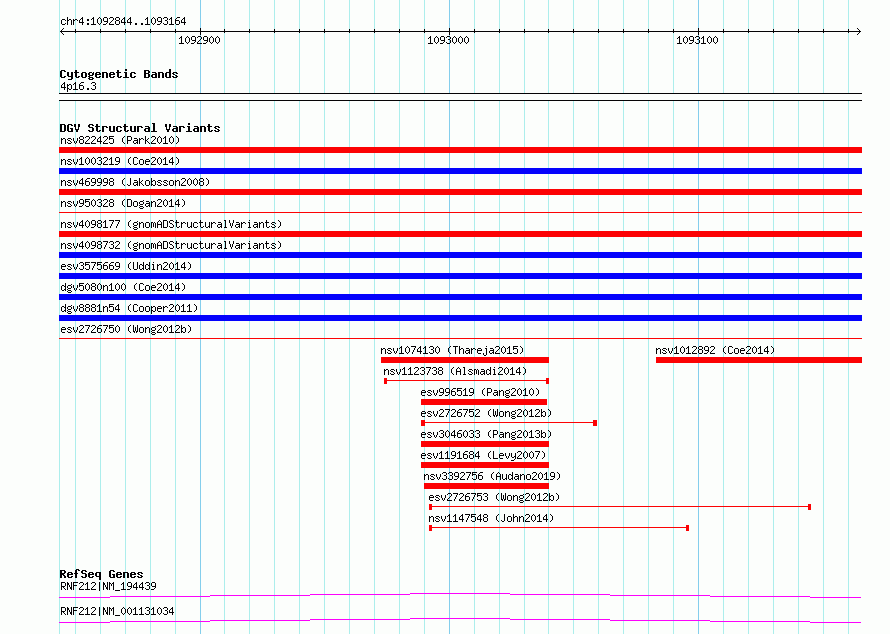
Task: Click the blue esv3575669 variant bar
Action: (x=460, y=276)
